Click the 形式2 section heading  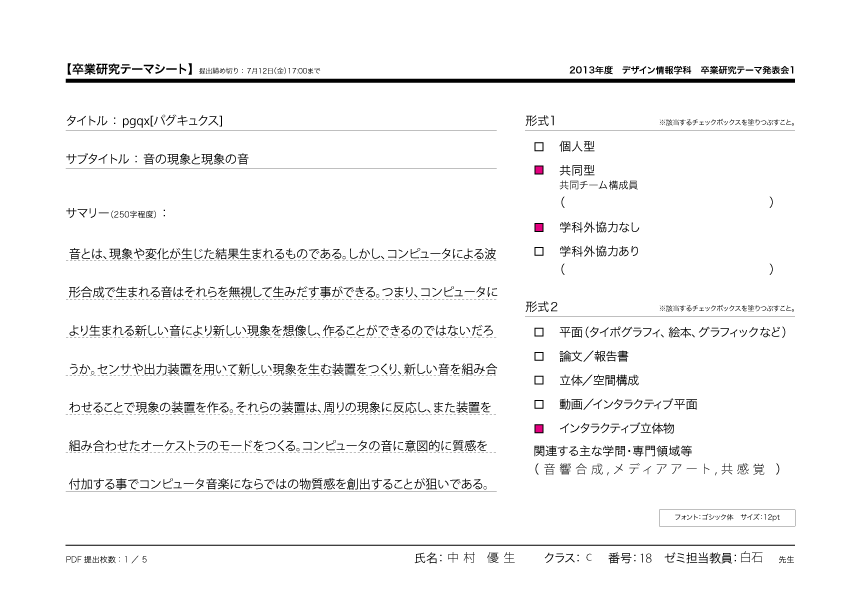click(x=541, y=307)
